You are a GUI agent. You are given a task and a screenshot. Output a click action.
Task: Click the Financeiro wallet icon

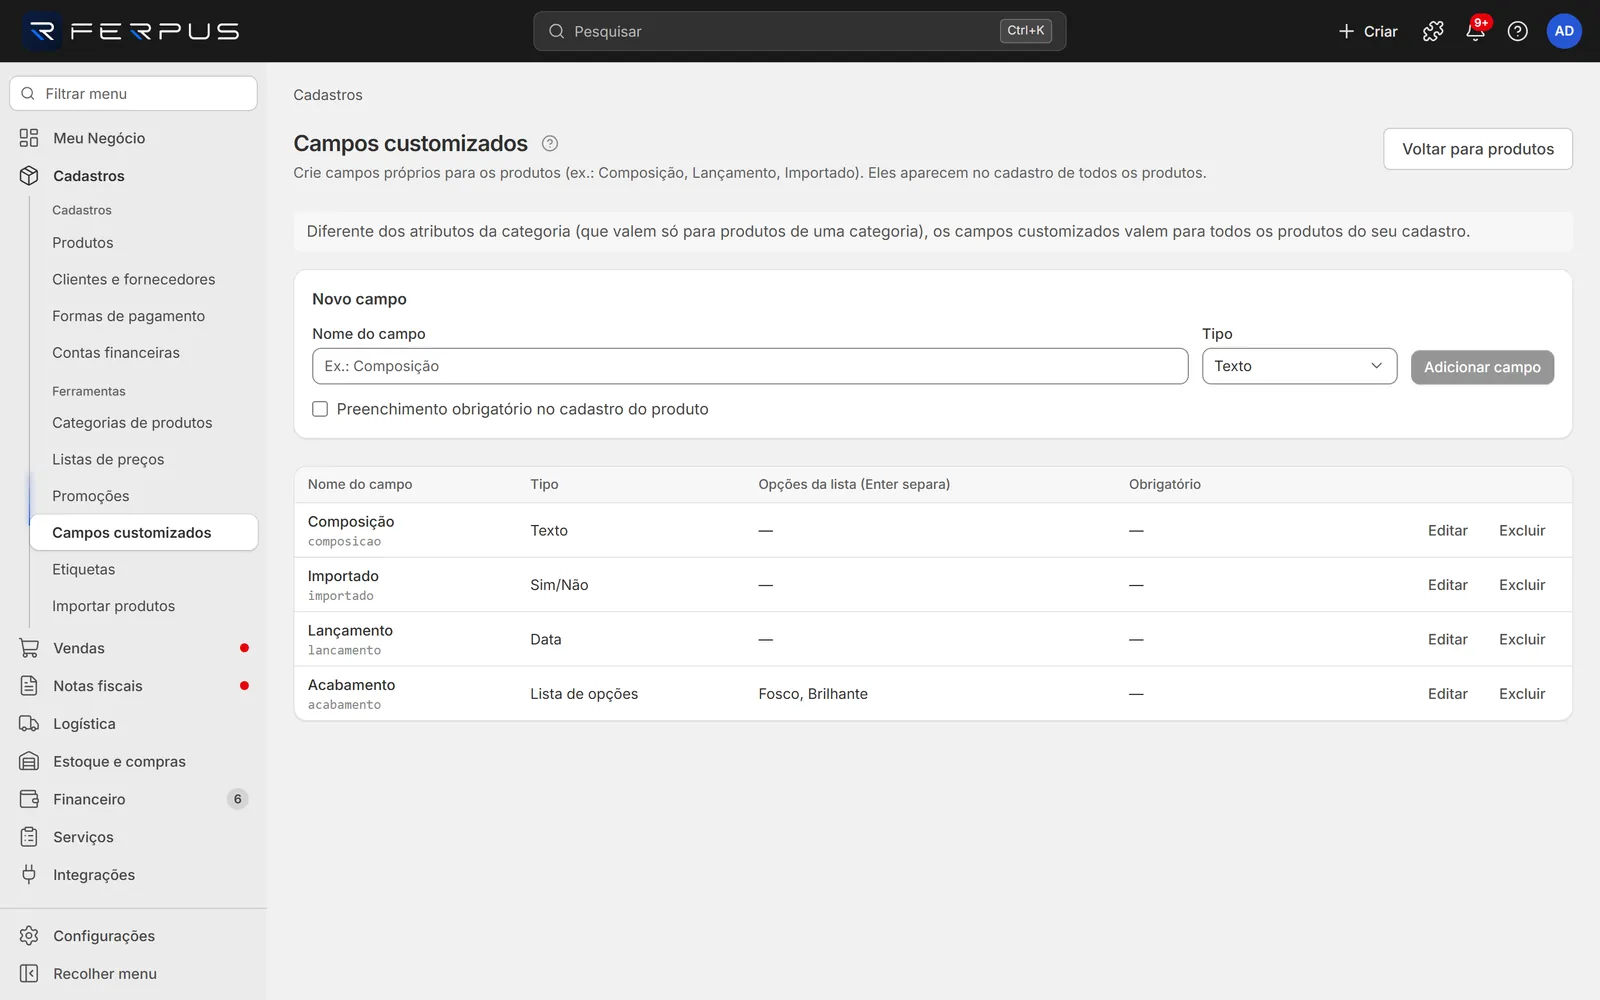point(29,799)
